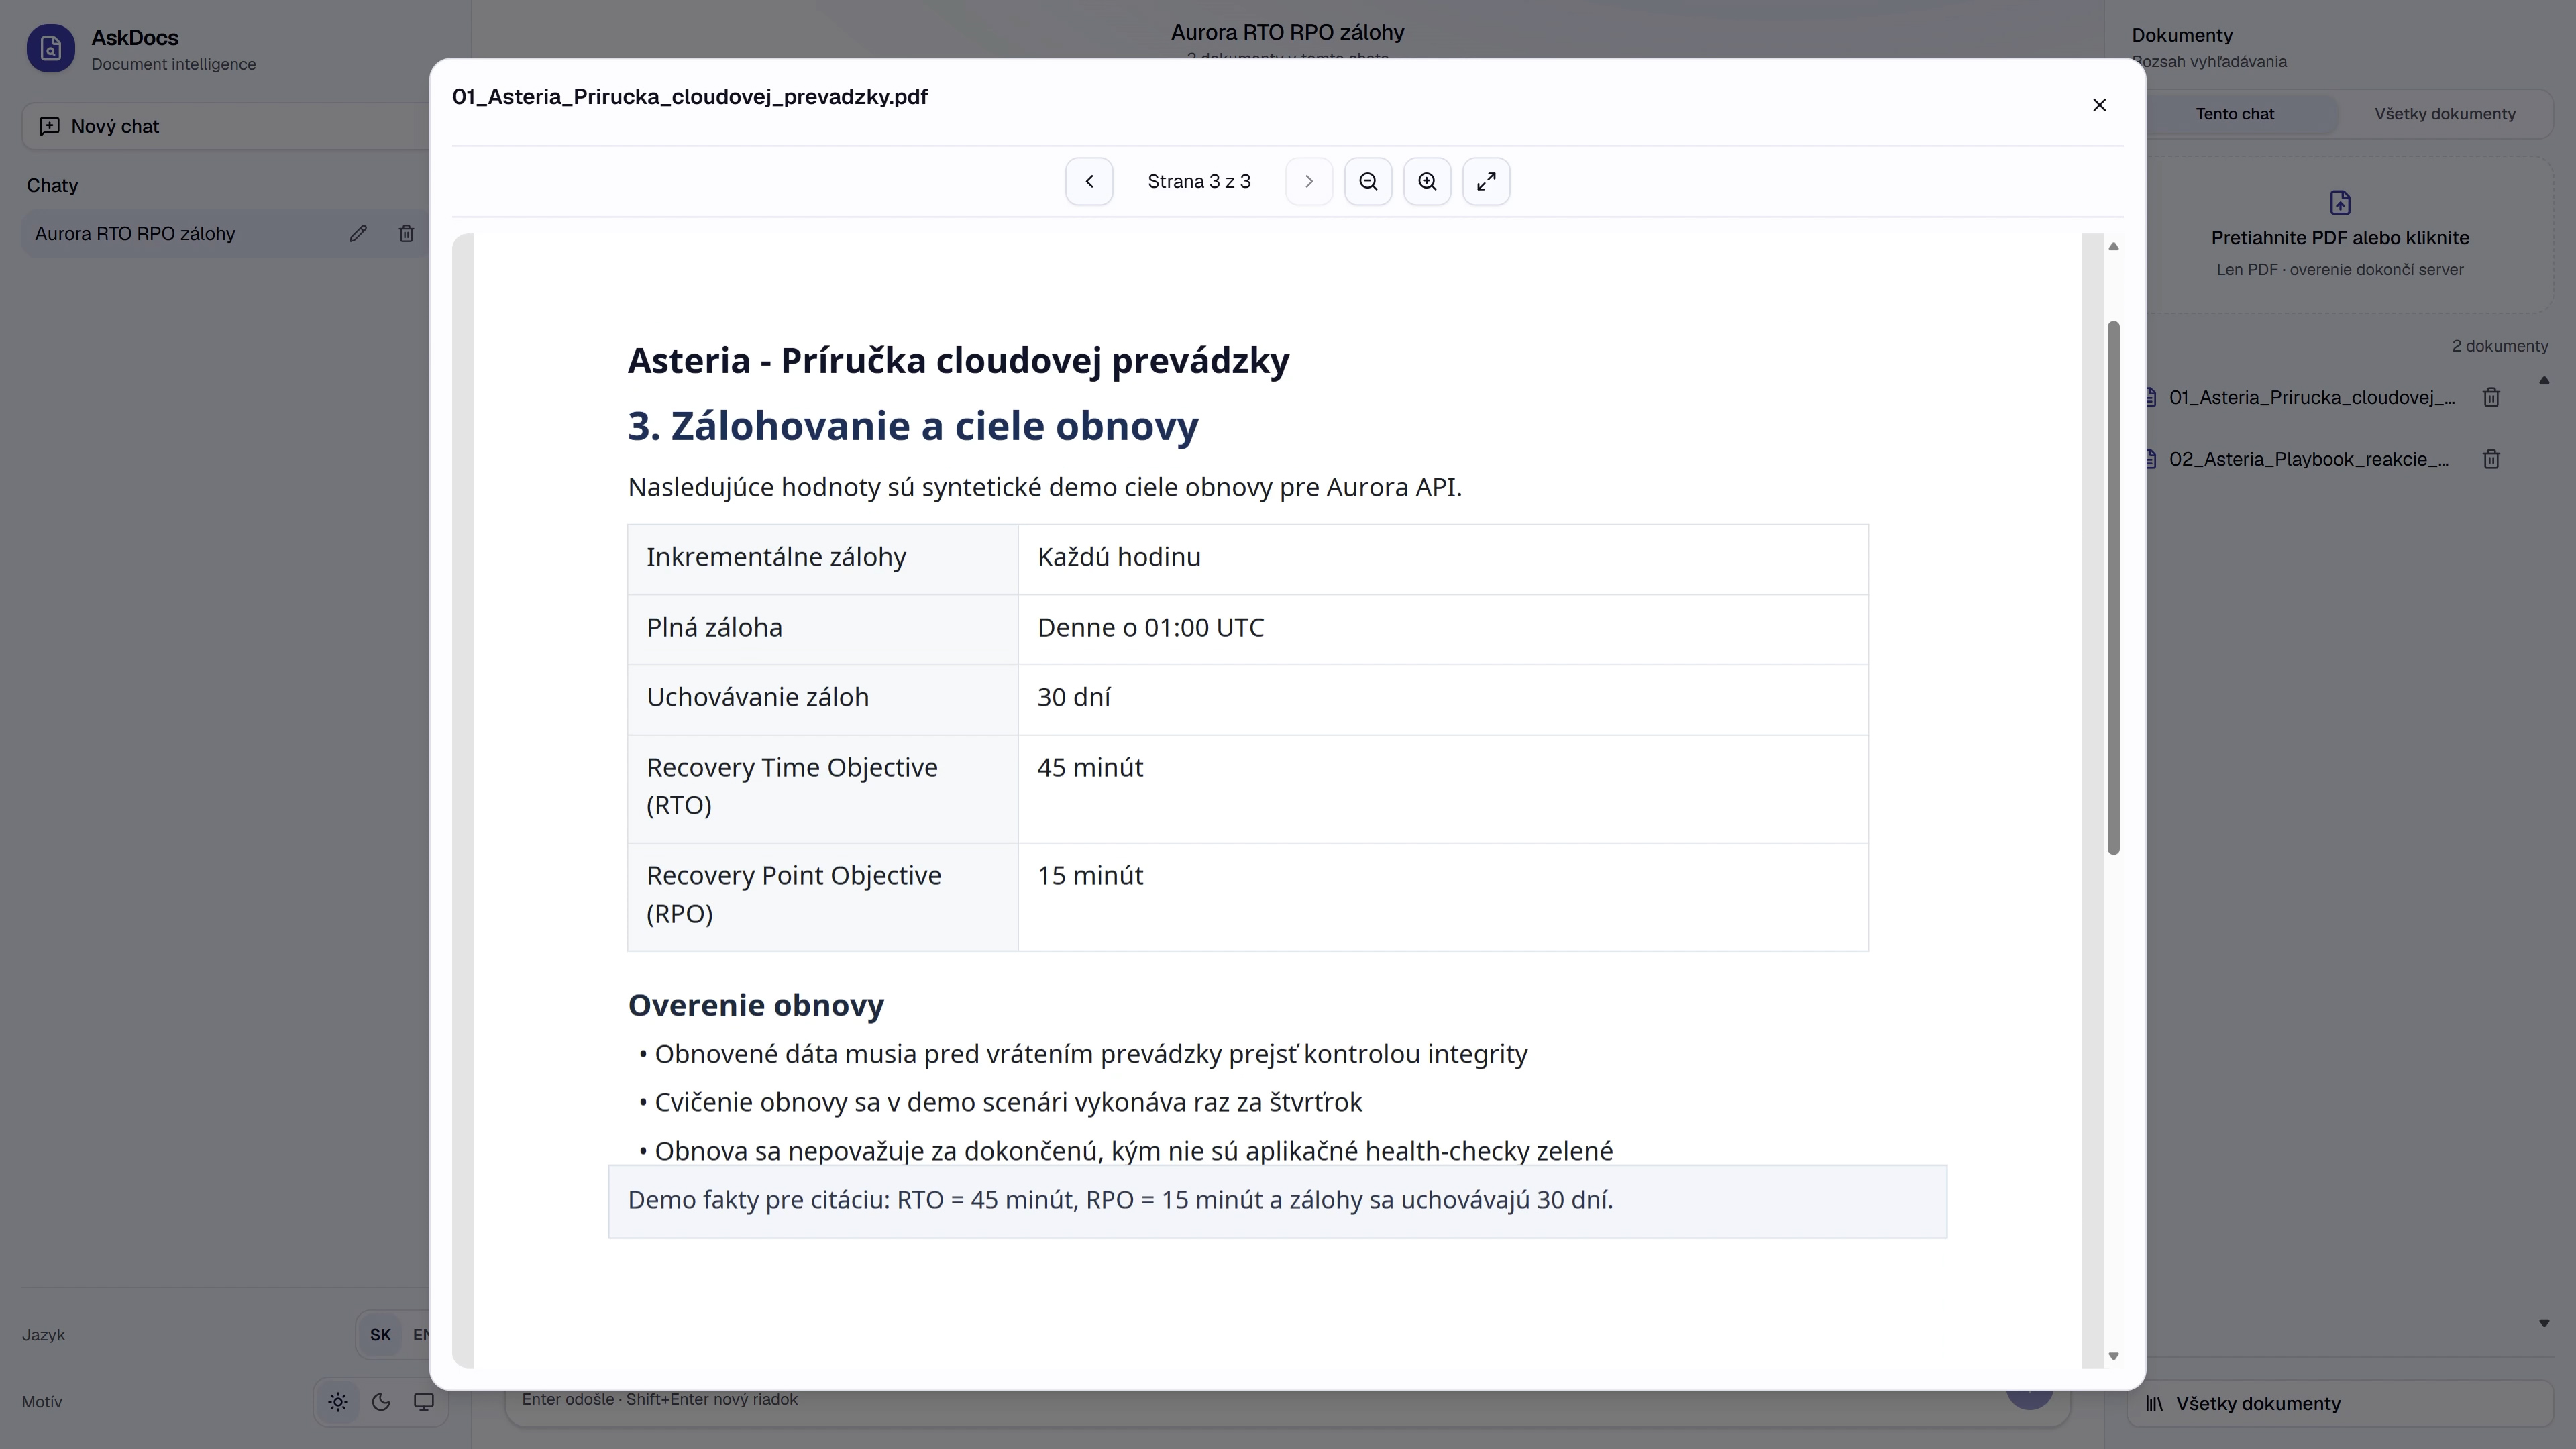Click the 'Chaty' section label
The image size is (2576, 1449).
pos(52,185)
